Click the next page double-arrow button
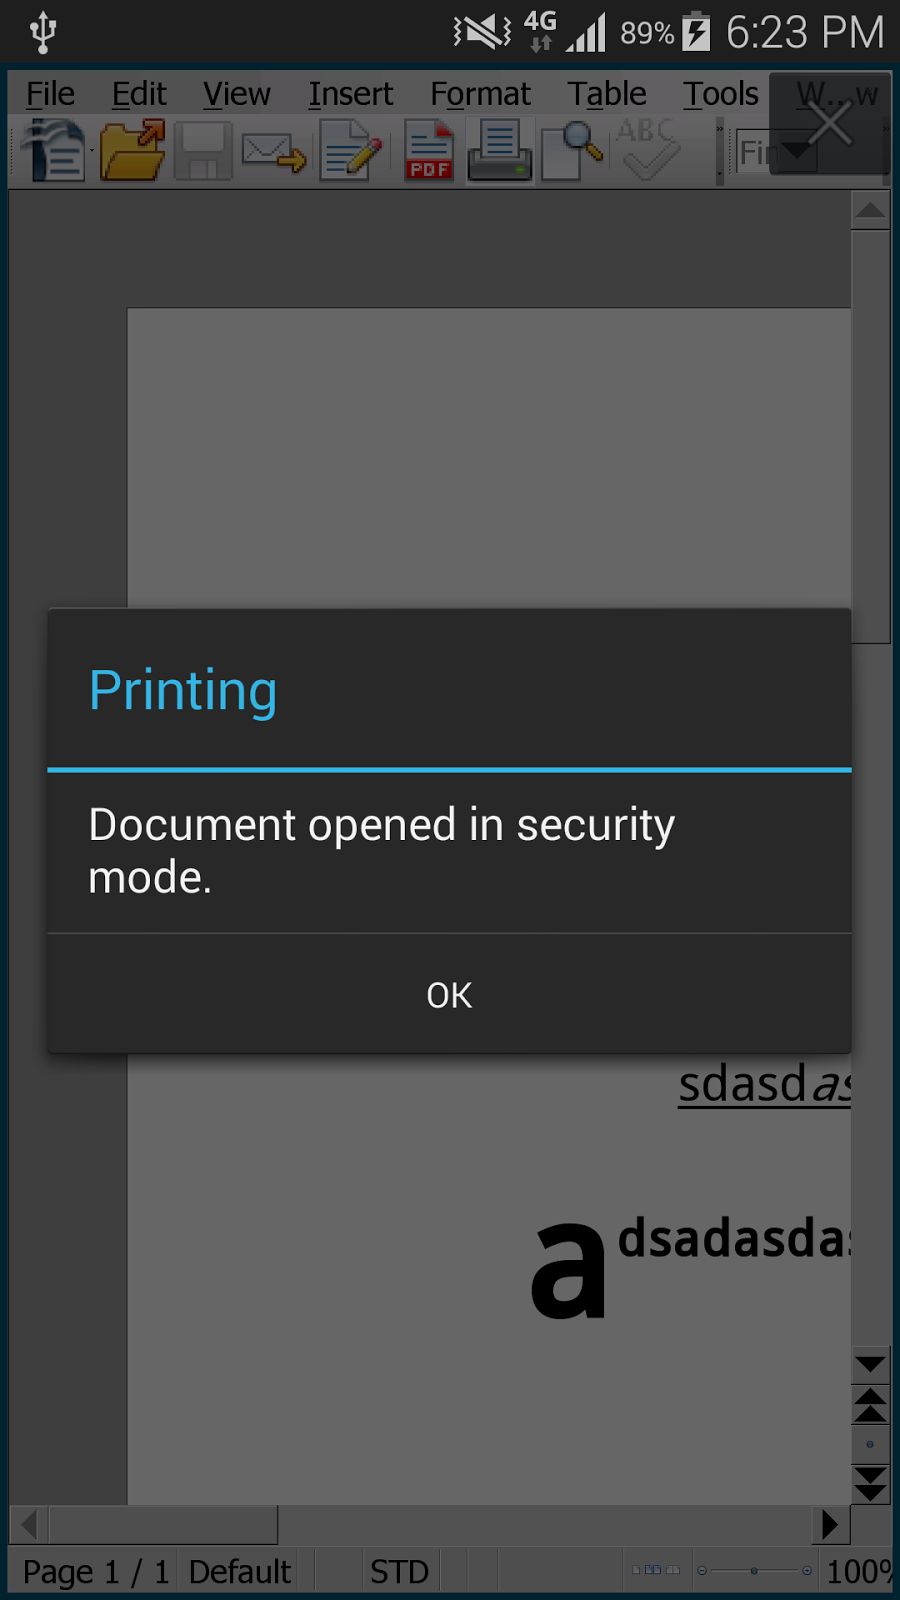 (870, 1484)
